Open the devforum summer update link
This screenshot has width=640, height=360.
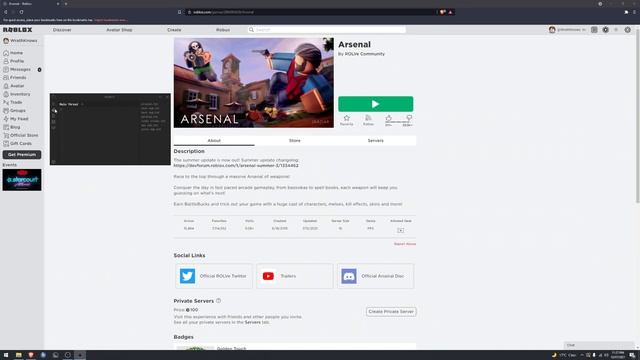[236, 166]
